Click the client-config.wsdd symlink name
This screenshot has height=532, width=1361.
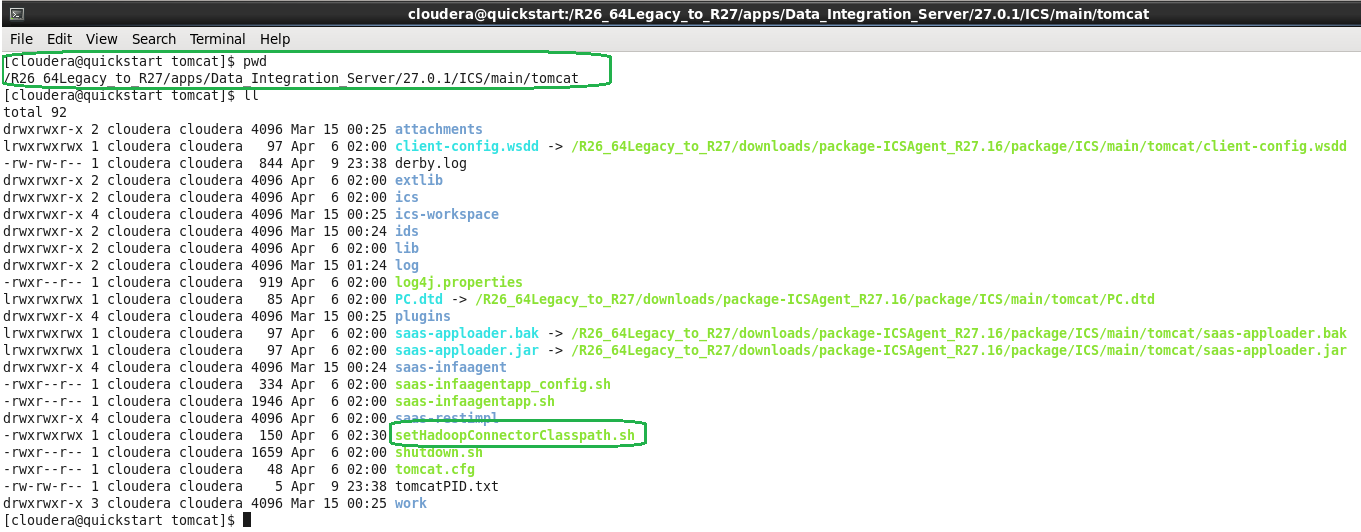tap(467, 146)
